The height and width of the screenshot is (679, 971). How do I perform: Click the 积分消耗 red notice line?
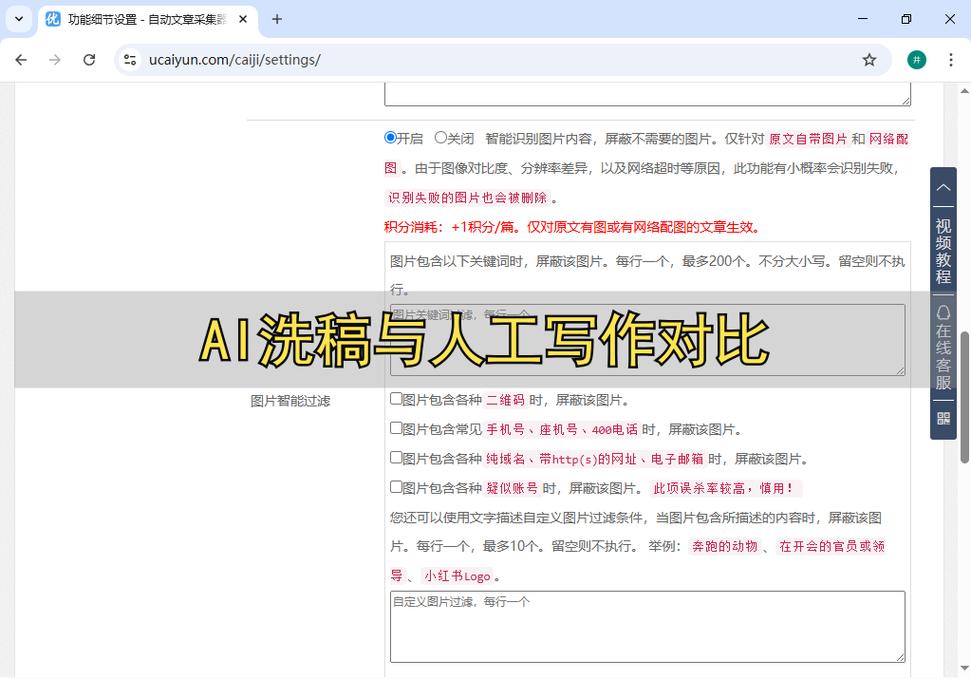(x=572, y=227)
